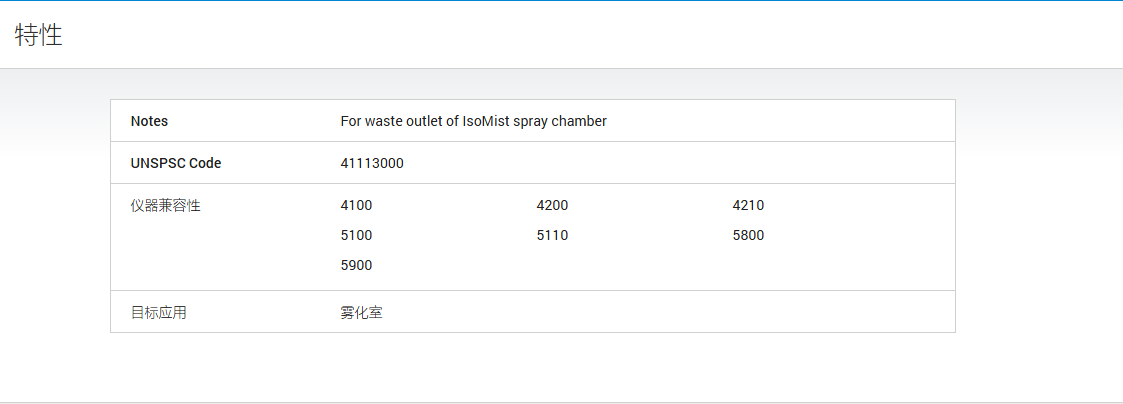Click the UNSPSC code value 41113000

(372, 163)
